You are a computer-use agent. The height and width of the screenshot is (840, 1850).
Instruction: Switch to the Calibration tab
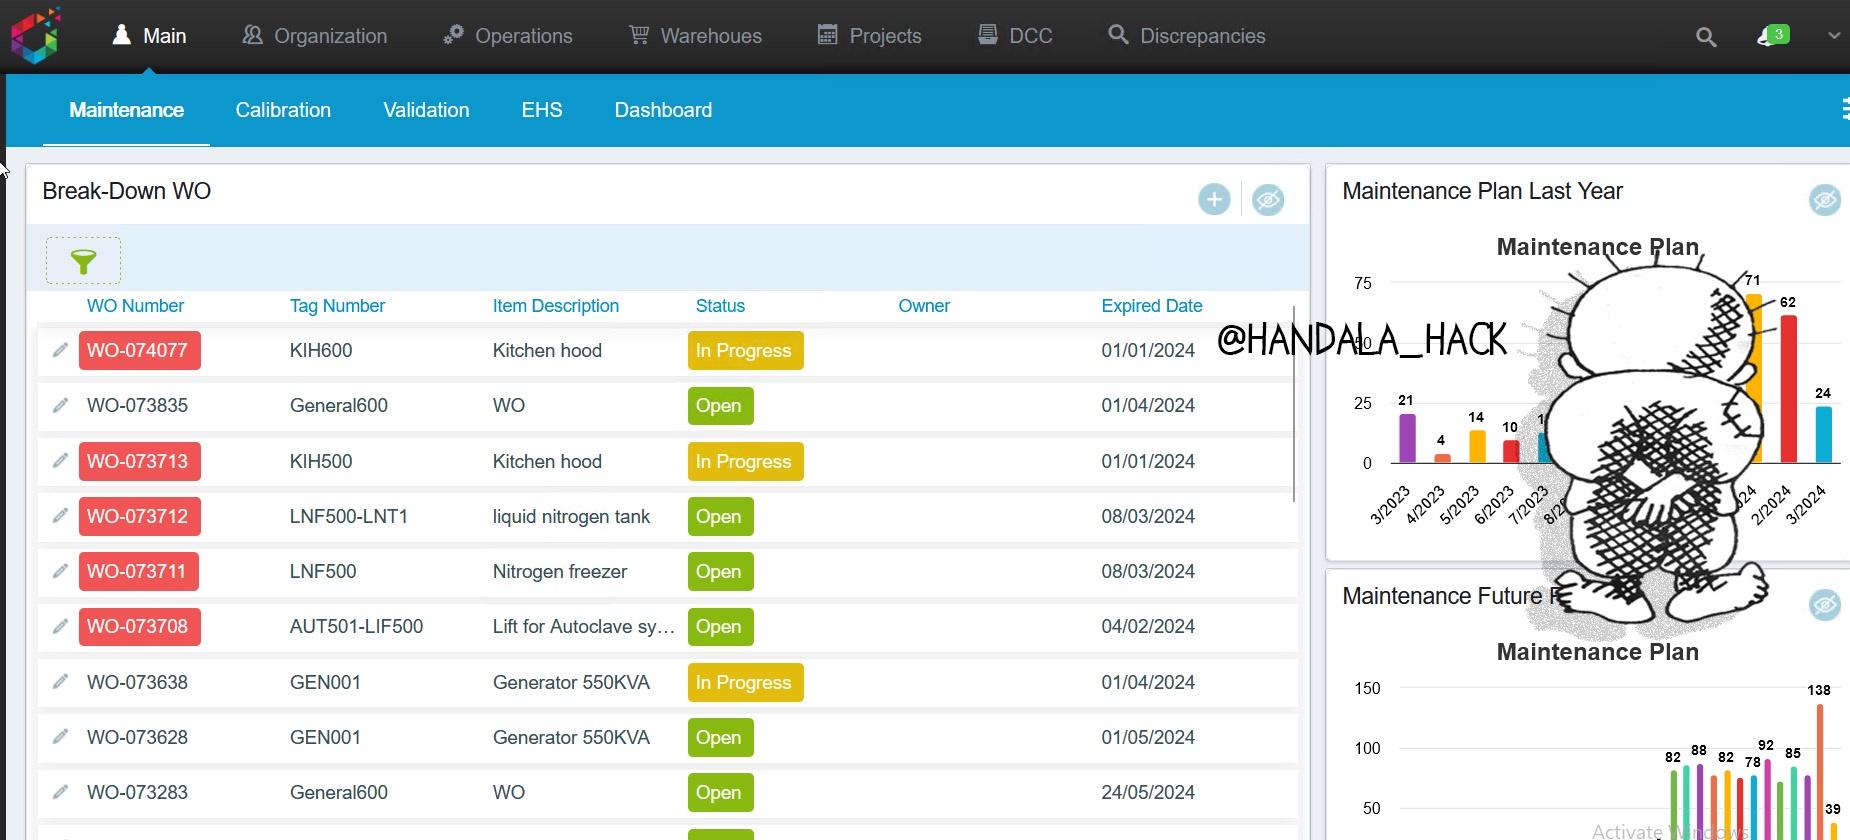[283, 110]
